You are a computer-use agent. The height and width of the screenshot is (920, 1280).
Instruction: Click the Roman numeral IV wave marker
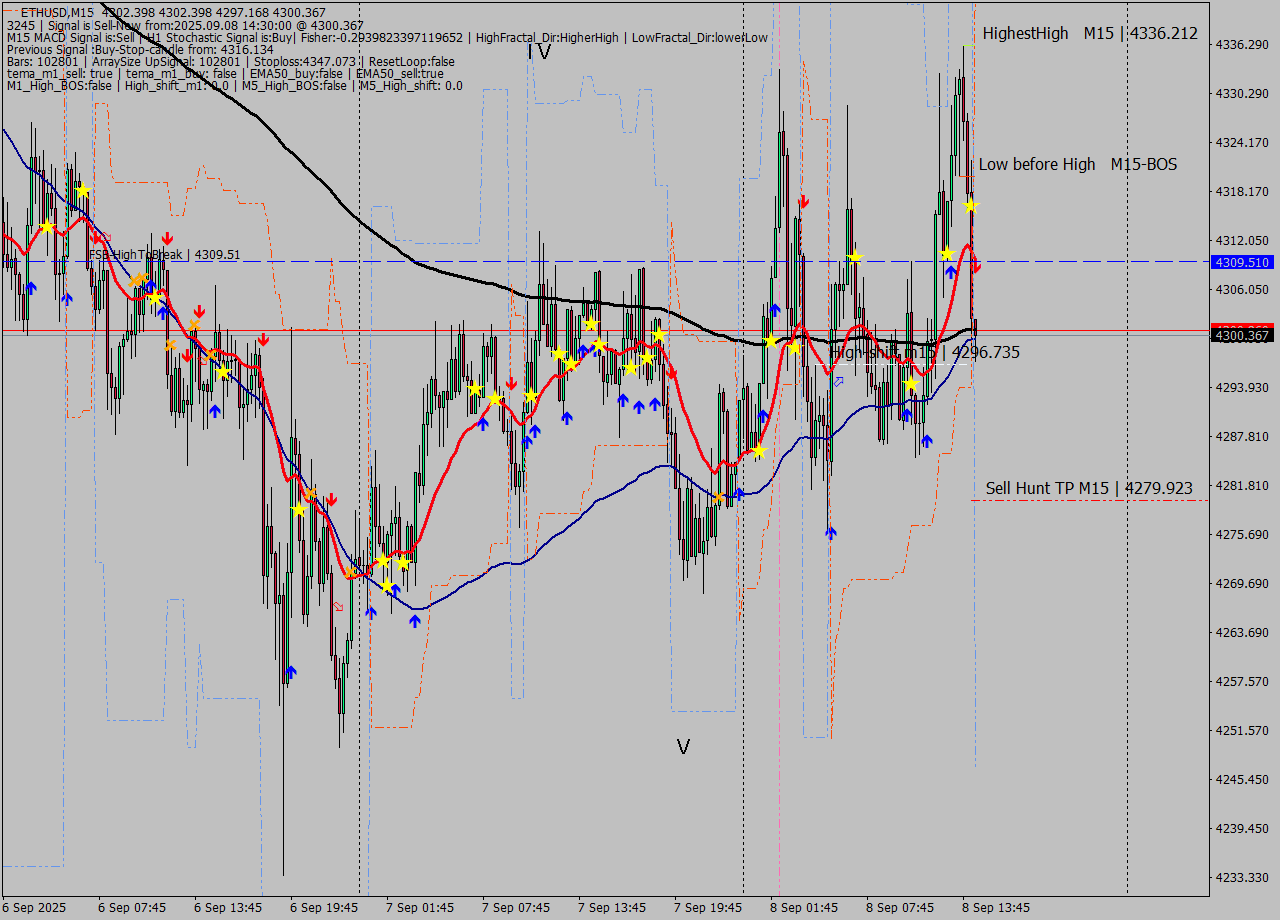tap(539, 52)
